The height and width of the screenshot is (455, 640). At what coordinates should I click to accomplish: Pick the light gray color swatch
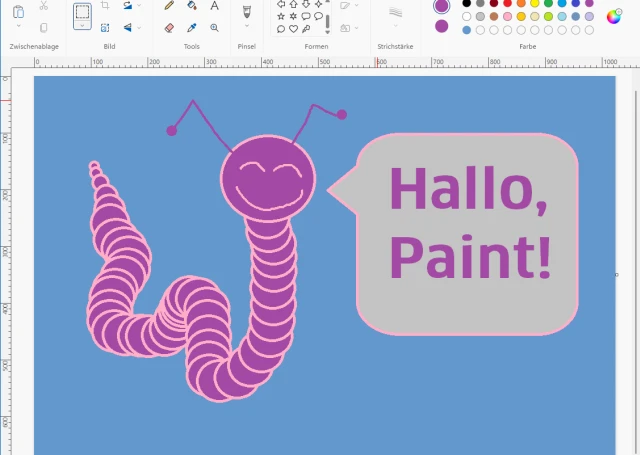(x=480, y=16)
